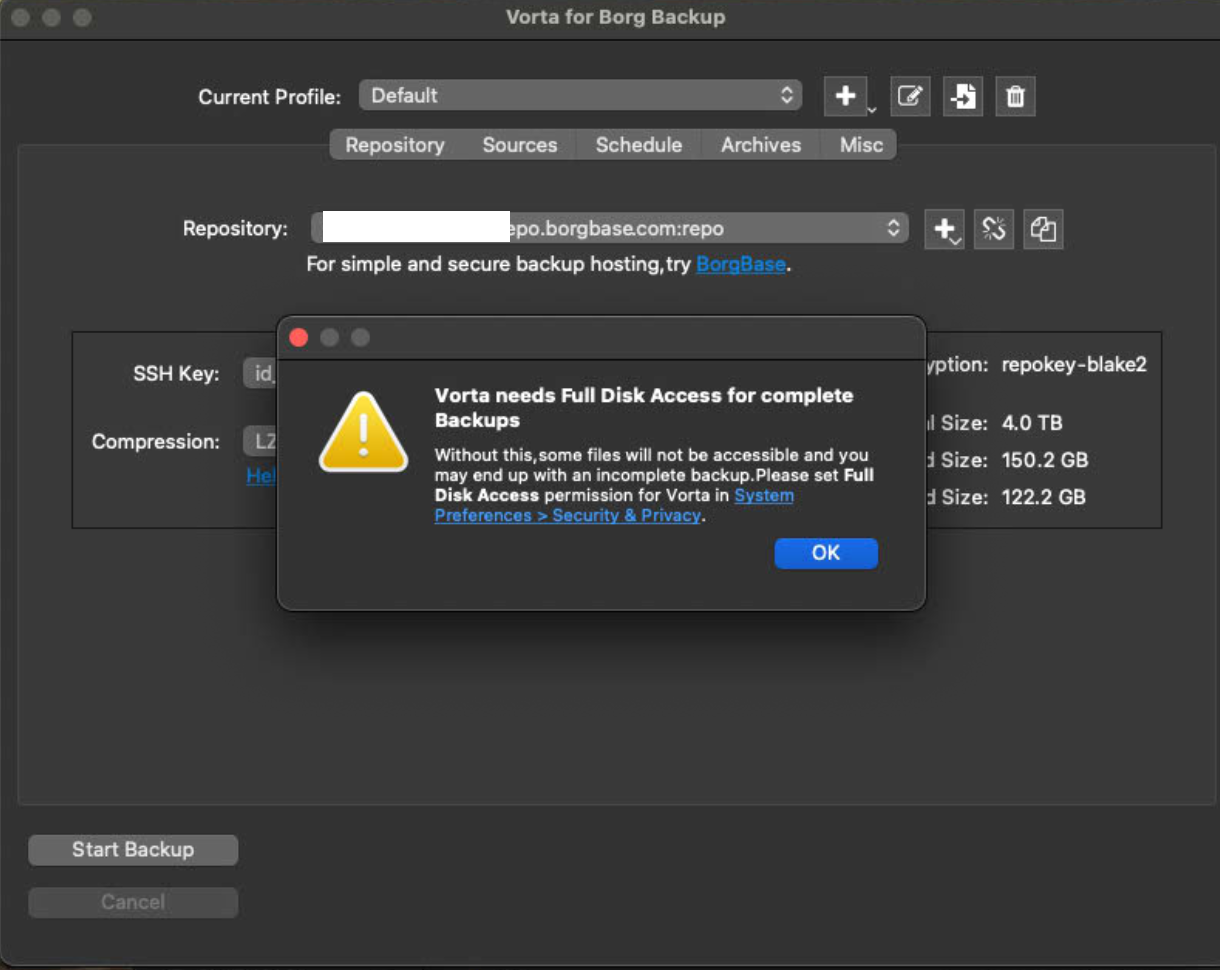Copy the repository URL using the copy icon
Image resolution: width=1220 pixels, height=970 pixels.
coord(1043,229)
